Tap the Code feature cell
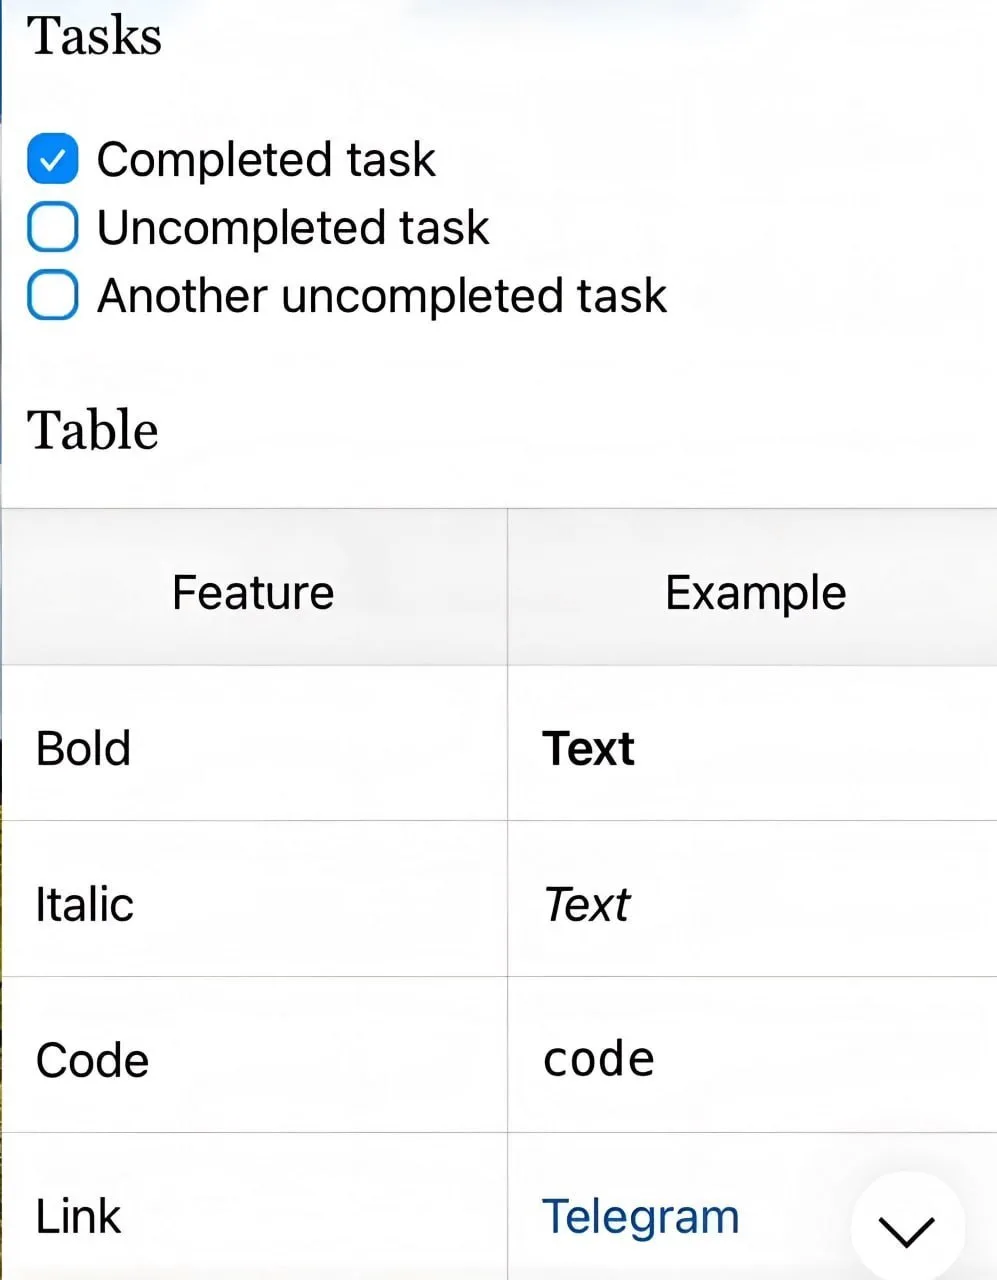 (x=254, y=1055)
